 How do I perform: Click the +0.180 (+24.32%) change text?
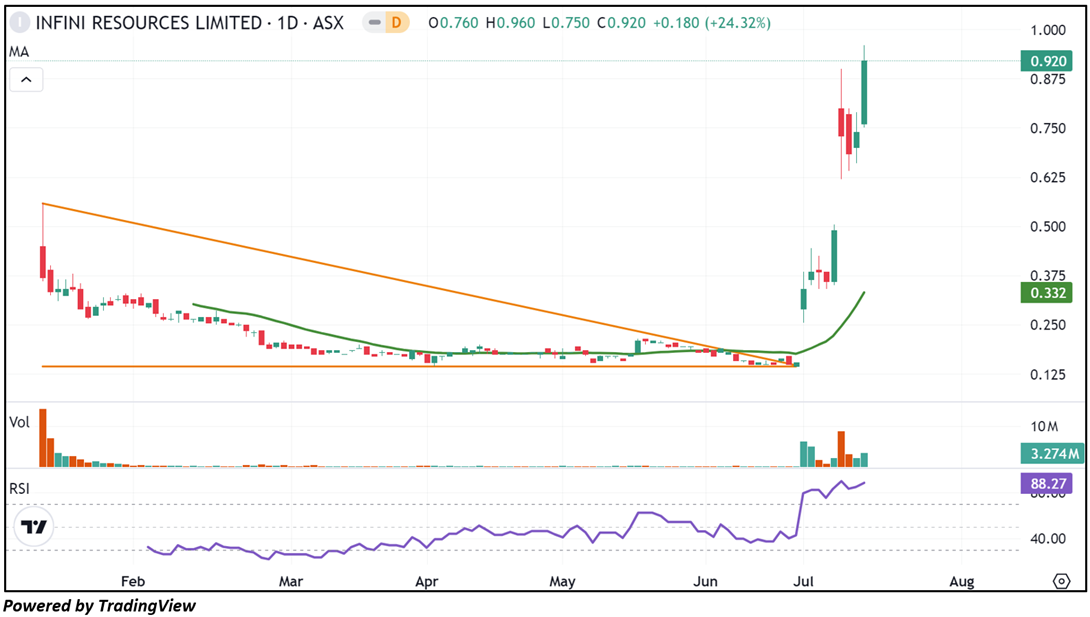click(x=712, y=23)
